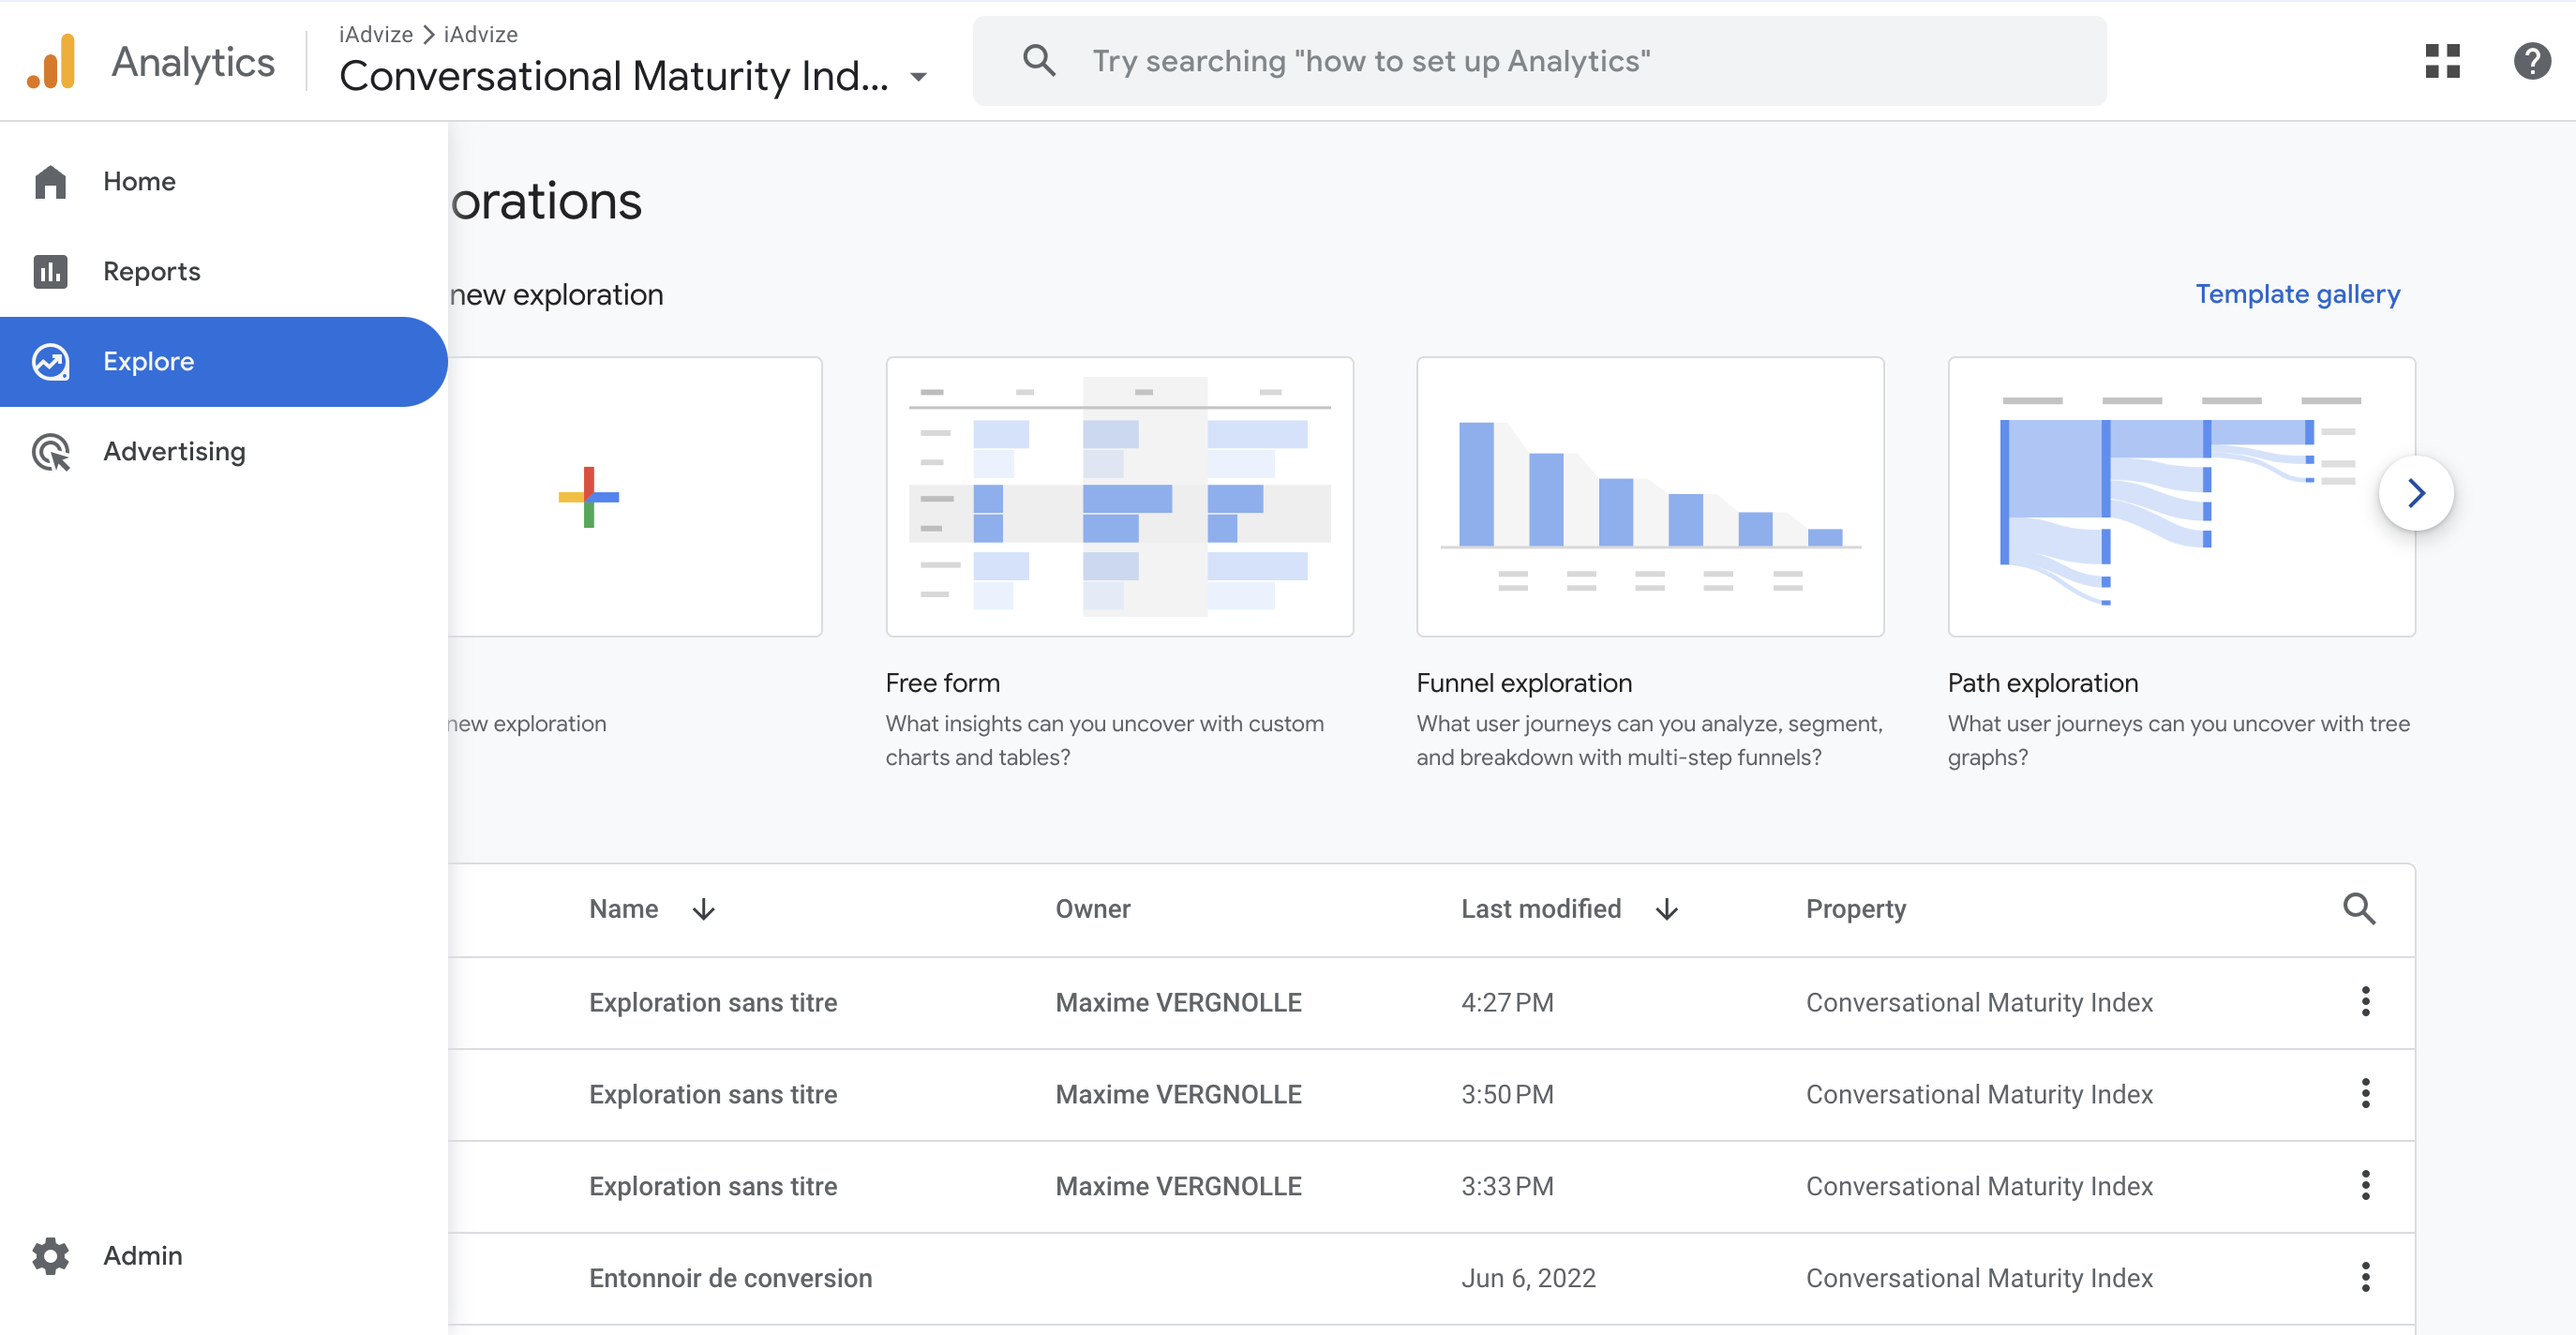The height and width of the screenshot is (1335, 2576).
Task: Click the colorful plus blank exploration icon
Action: tap(588, 497)
